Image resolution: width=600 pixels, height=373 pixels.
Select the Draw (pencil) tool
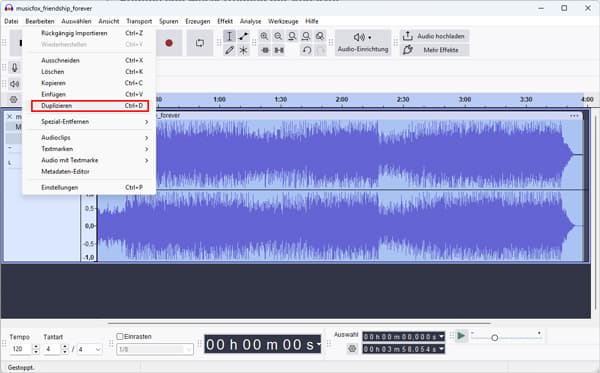[x=229, y=50]
